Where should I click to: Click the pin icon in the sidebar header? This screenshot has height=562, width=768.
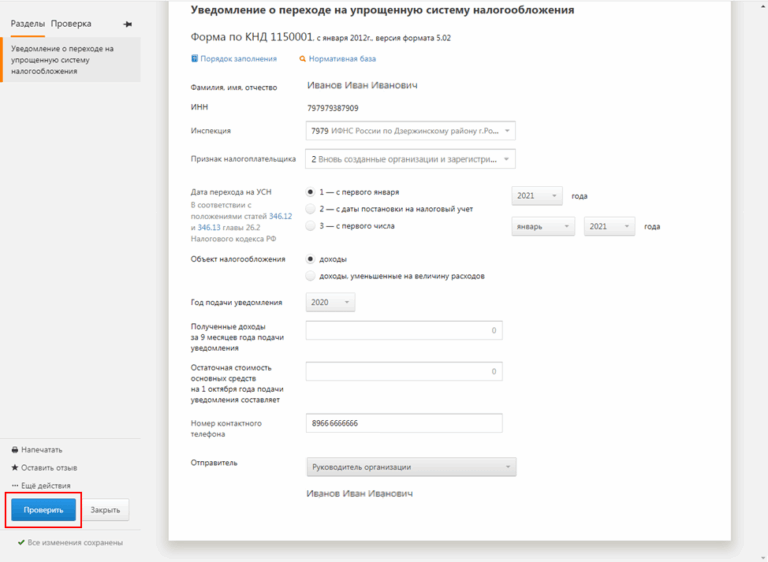click(128, 24)
